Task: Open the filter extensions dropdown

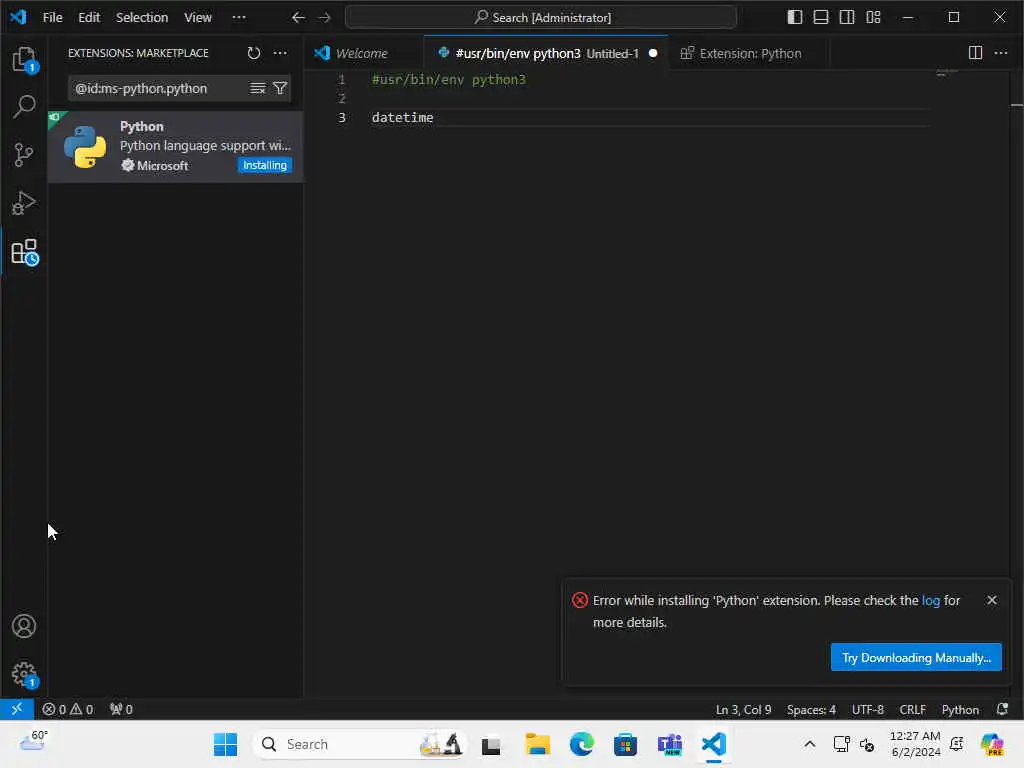Action: click(280, 88)
